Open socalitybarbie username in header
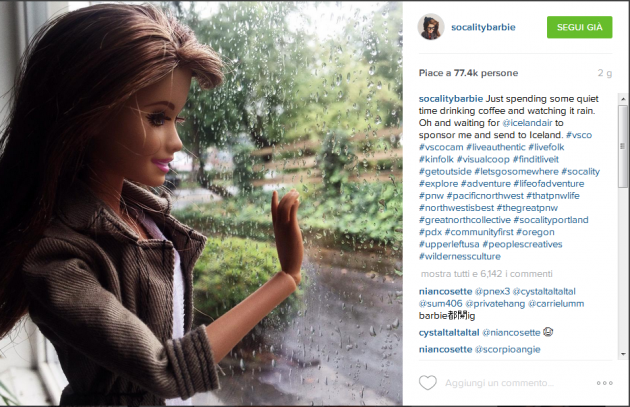 click(483, 27)
